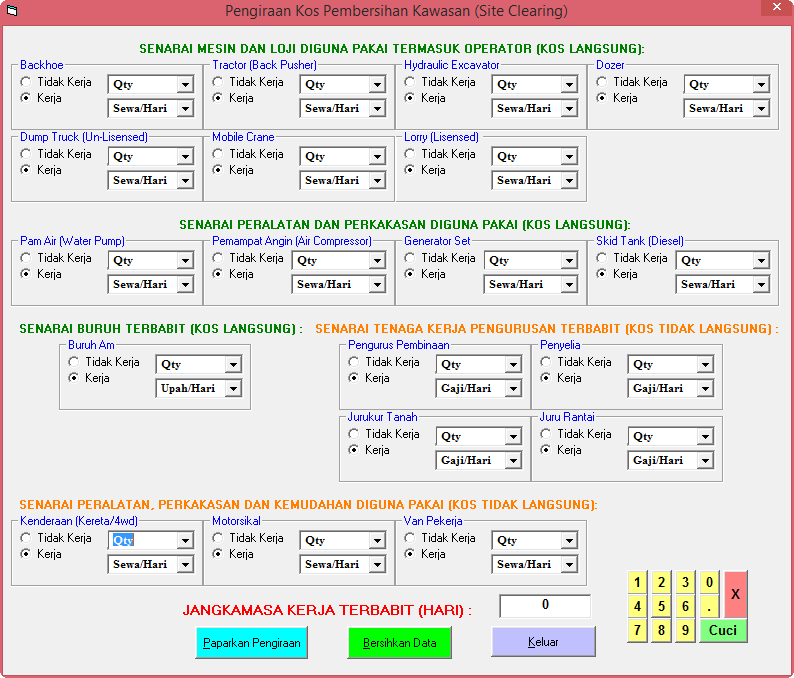The image size is (794, 678).
Task: Click keypad digit 8 button
Action: click(661, 630)
